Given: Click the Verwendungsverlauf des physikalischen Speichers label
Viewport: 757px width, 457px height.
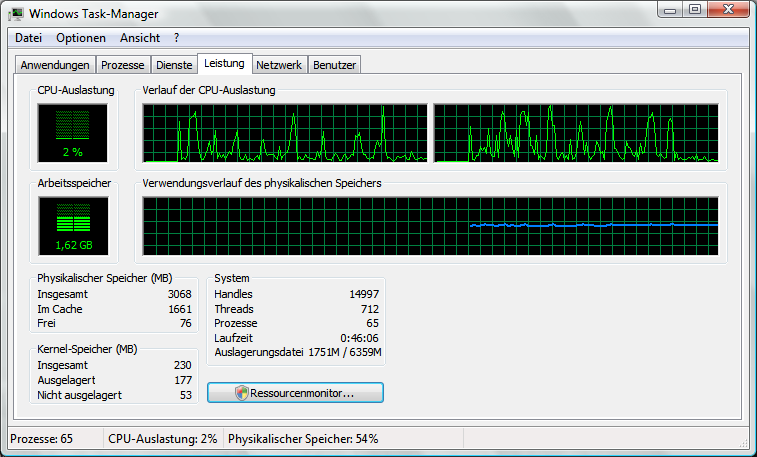Looking at the screenshot, I should click(x=262, y=183).
